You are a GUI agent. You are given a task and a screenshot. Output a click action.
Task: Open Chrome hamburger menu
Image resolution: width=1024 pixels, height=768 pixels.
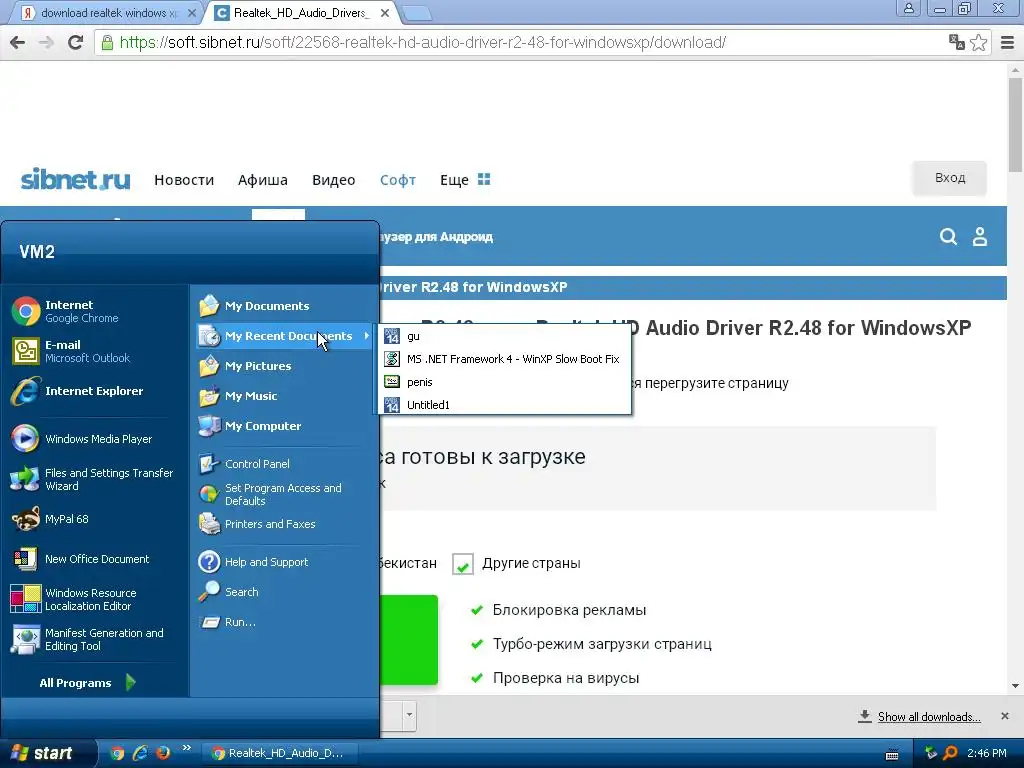pos(1008,42)
